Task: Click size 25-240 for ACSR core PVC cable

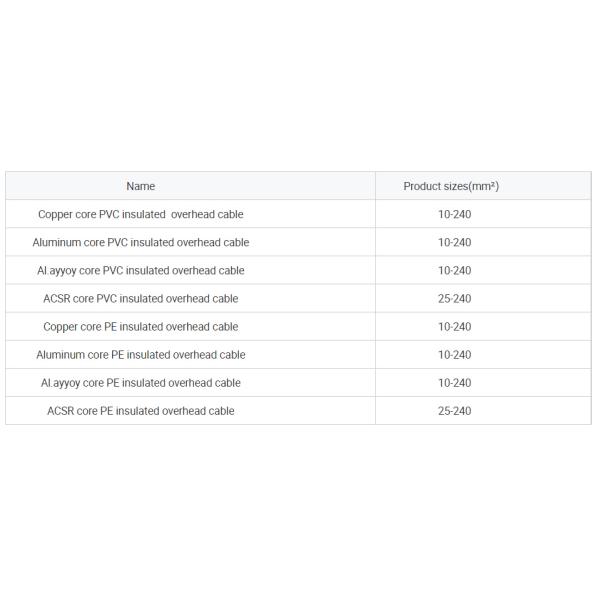Action: click(x=454, y=298)
